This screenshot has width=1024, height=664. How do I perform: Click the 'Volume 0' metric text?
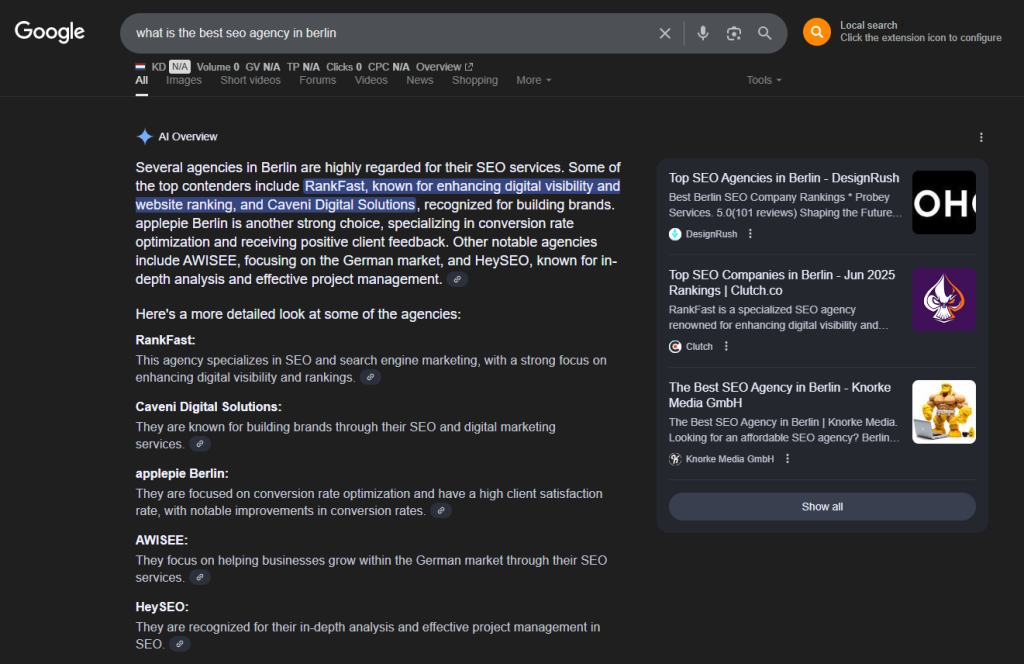coord(218,67)
